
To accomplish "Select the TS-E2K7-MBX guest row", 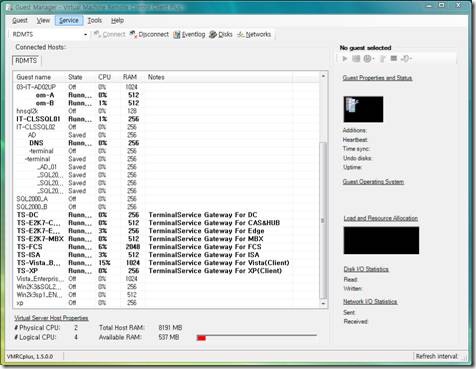I will coord(166,239).
